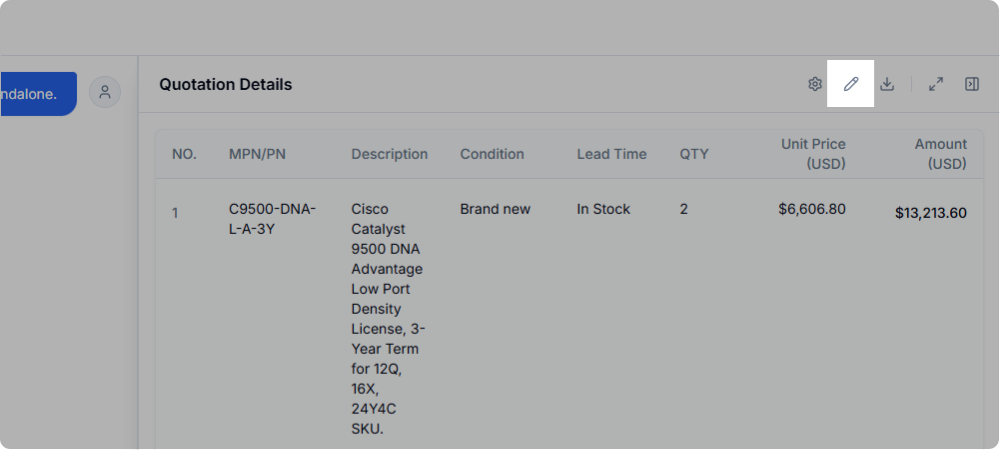Screen dimensions: 1000x450
Task: Click the Quotation Details title
Action: click(226, 85)
